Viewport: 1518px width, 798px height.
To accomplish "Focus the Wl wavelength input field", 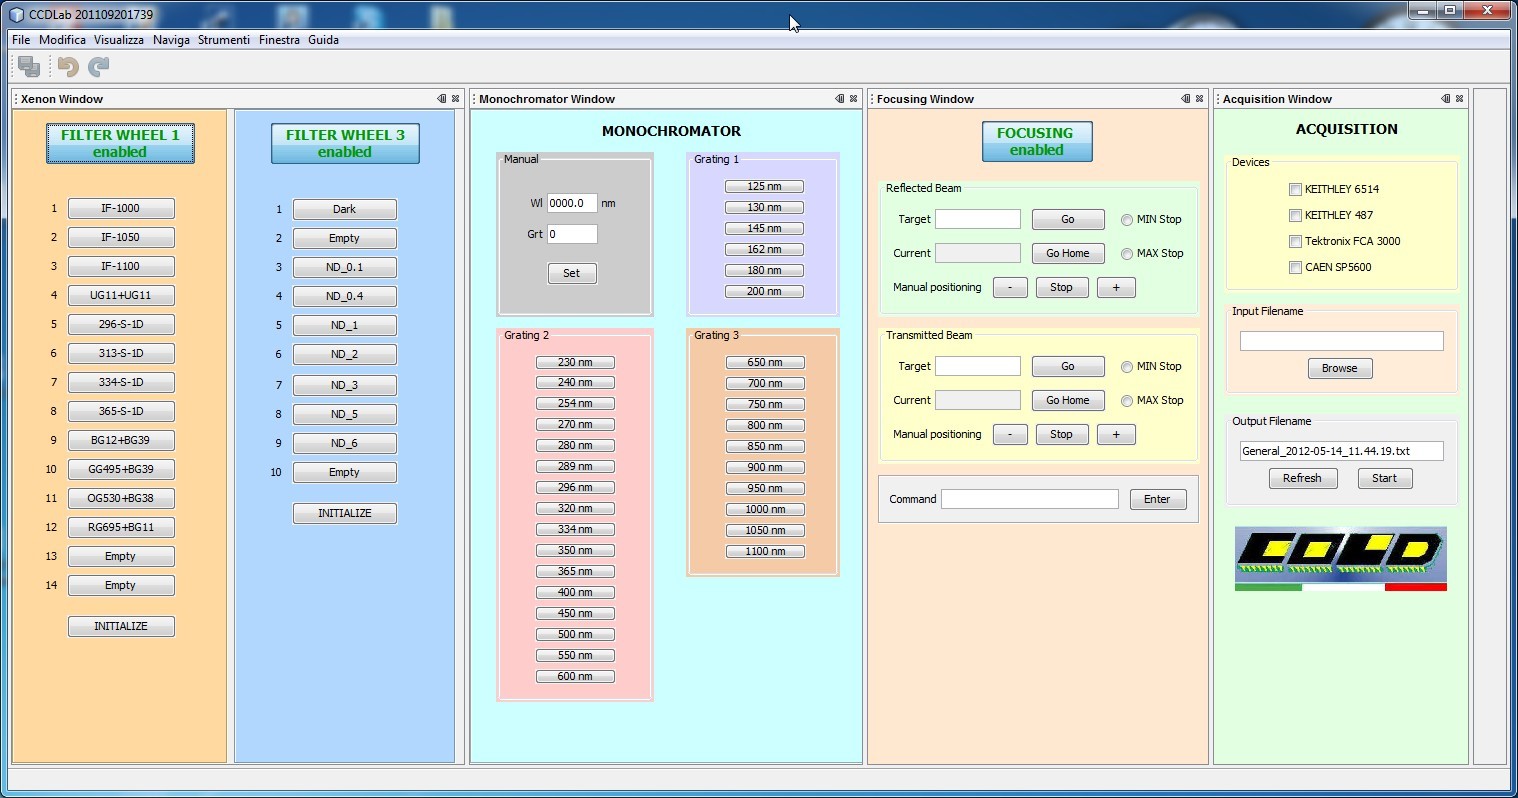I will click(572, 203).
